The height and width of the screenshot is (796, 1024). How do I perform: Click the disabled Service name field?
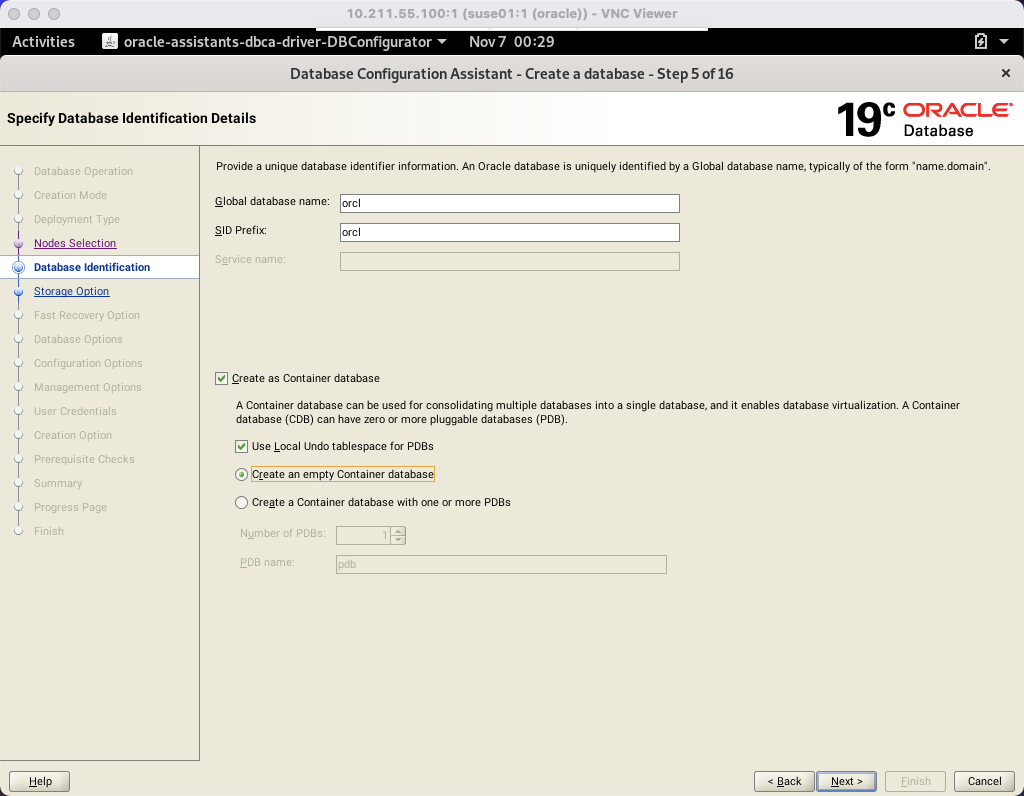[x=509, y=261]
